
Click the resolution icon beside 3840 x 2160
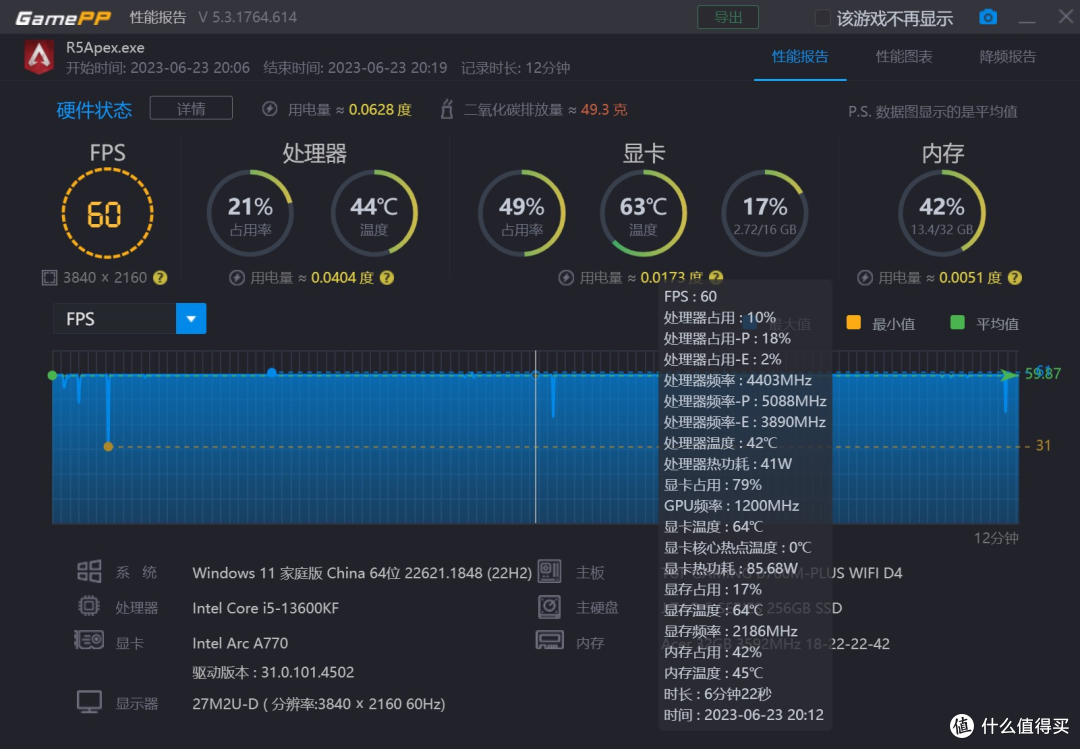(x=50, y=278)
